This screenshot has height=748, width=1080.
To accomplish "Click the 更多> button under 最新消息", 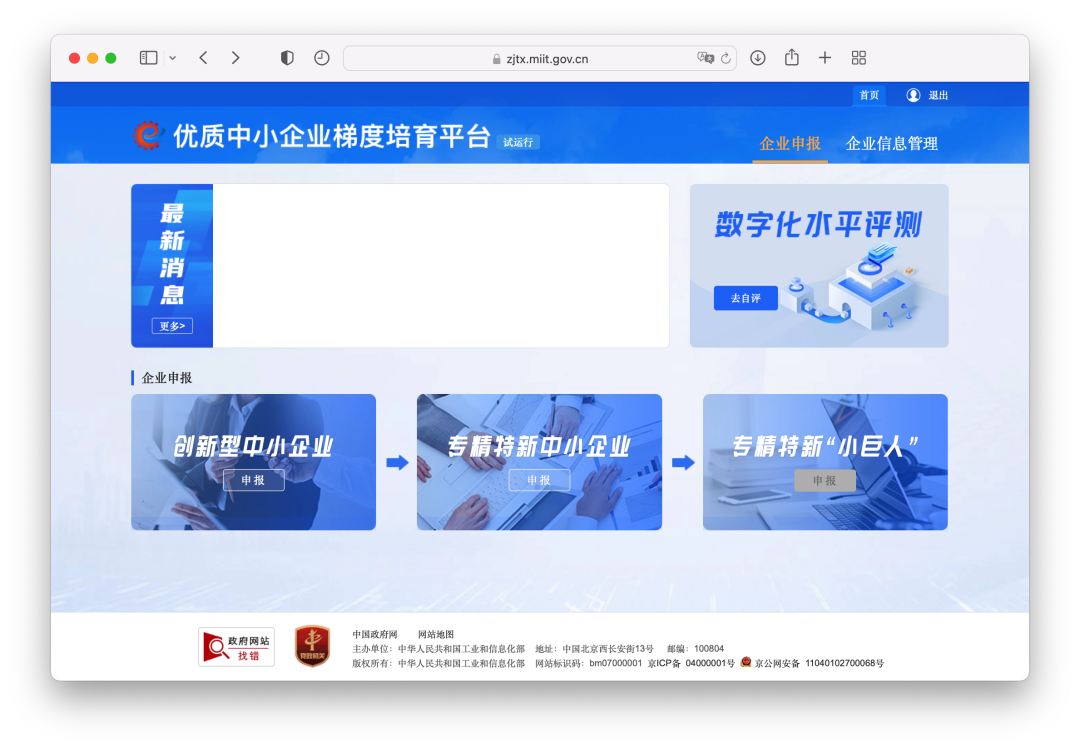I will pos(172,326).
